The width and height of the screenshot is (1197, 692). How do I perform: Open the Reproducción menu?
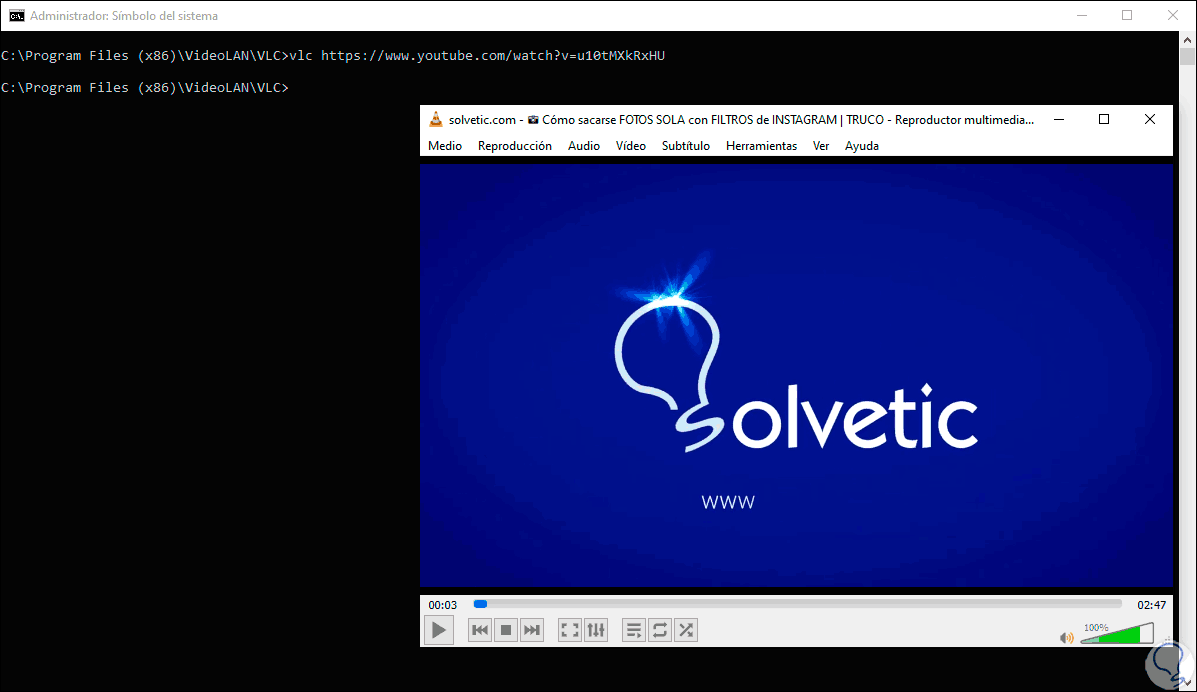[515, 146]
